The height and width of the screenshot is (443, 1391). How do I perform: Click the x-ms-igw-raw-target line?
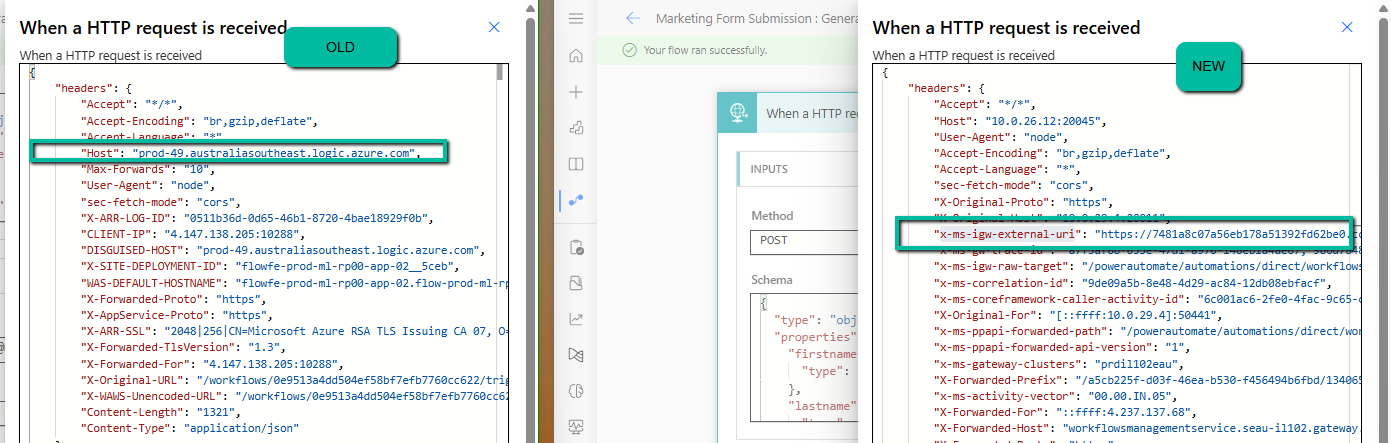tap(1147, 267)
